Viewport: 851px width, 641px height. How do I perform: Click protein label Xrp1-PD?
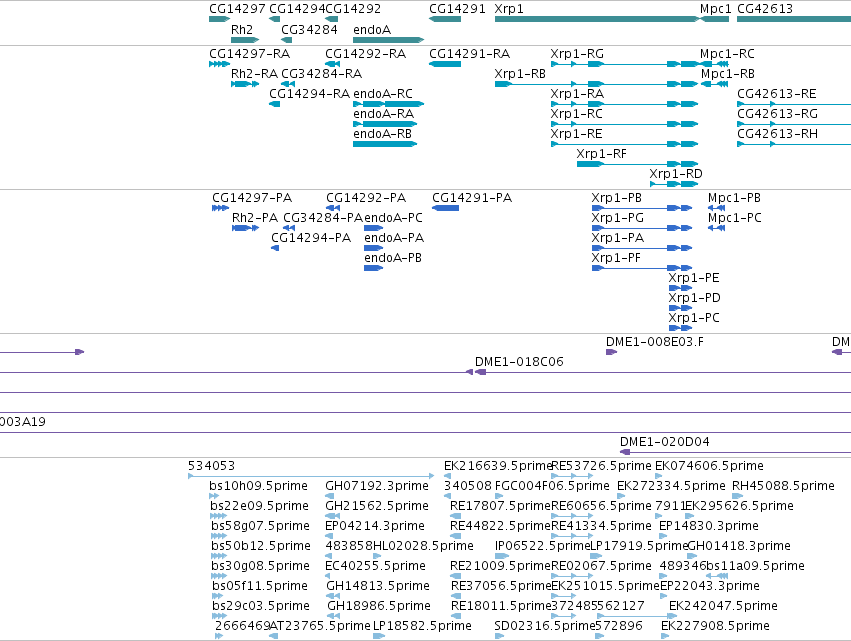[x=695, y=299]
